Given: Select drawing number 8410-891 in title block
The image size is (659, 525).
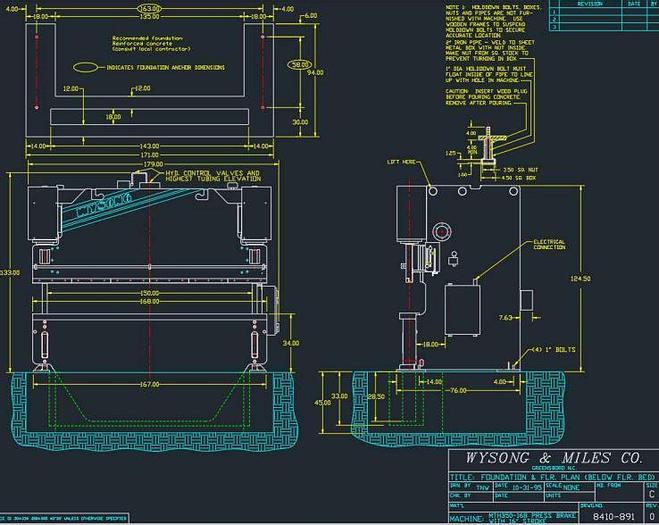Looking at the screenshot, I should click(613, 516).
